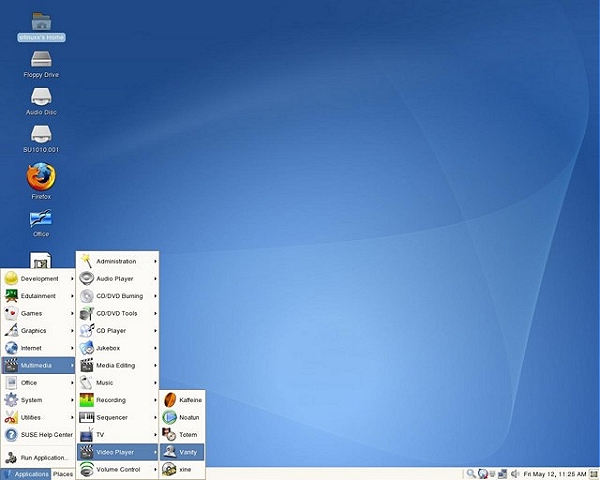
Task: Expand the Volume Control submenu
Action: point(118,469)
